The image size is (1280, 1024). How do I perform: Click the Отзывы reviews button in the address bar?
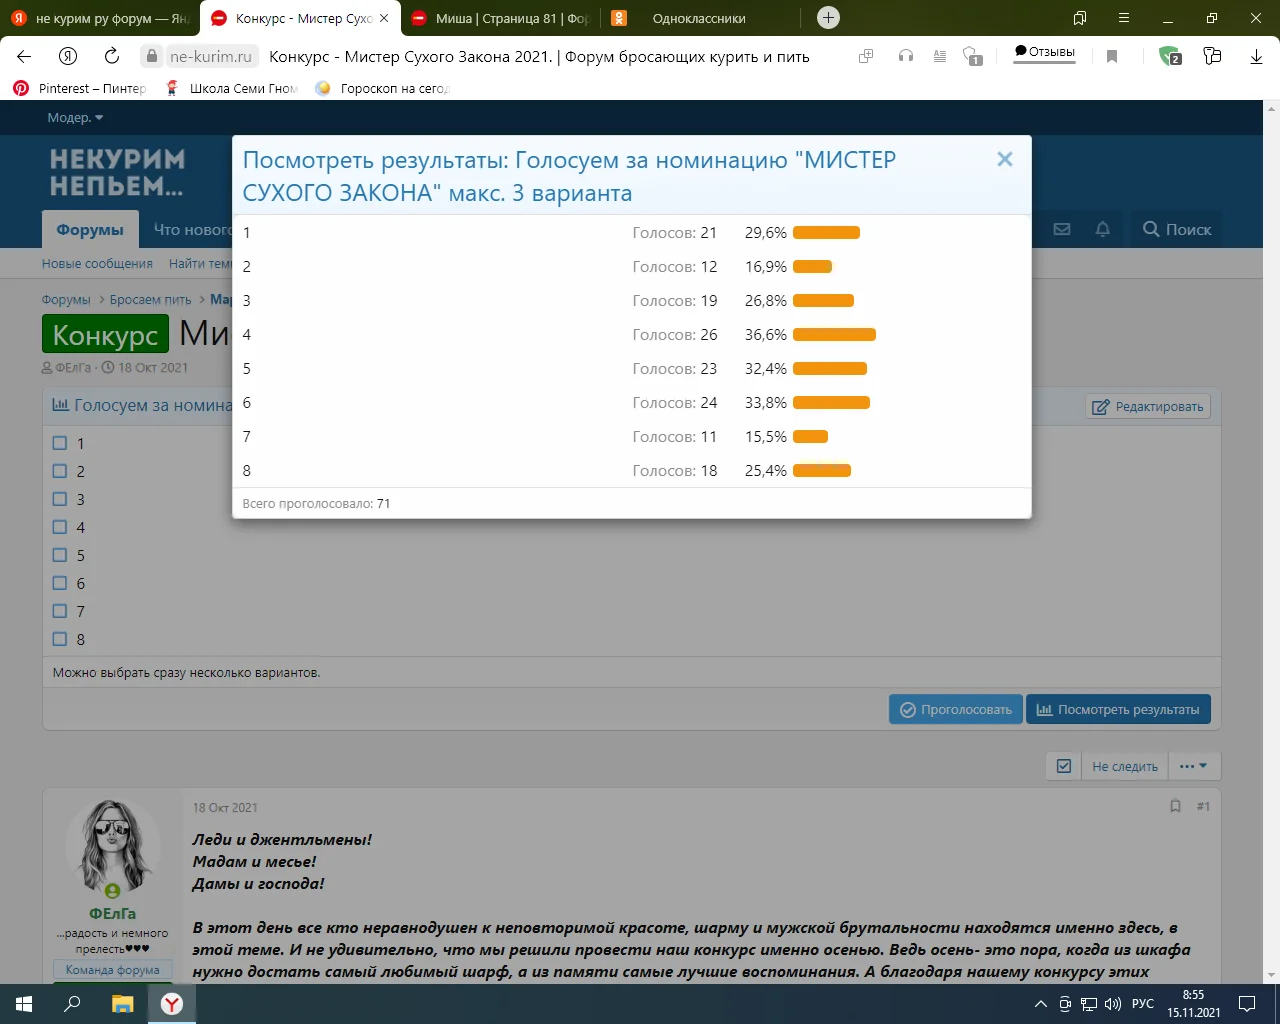1045,53
